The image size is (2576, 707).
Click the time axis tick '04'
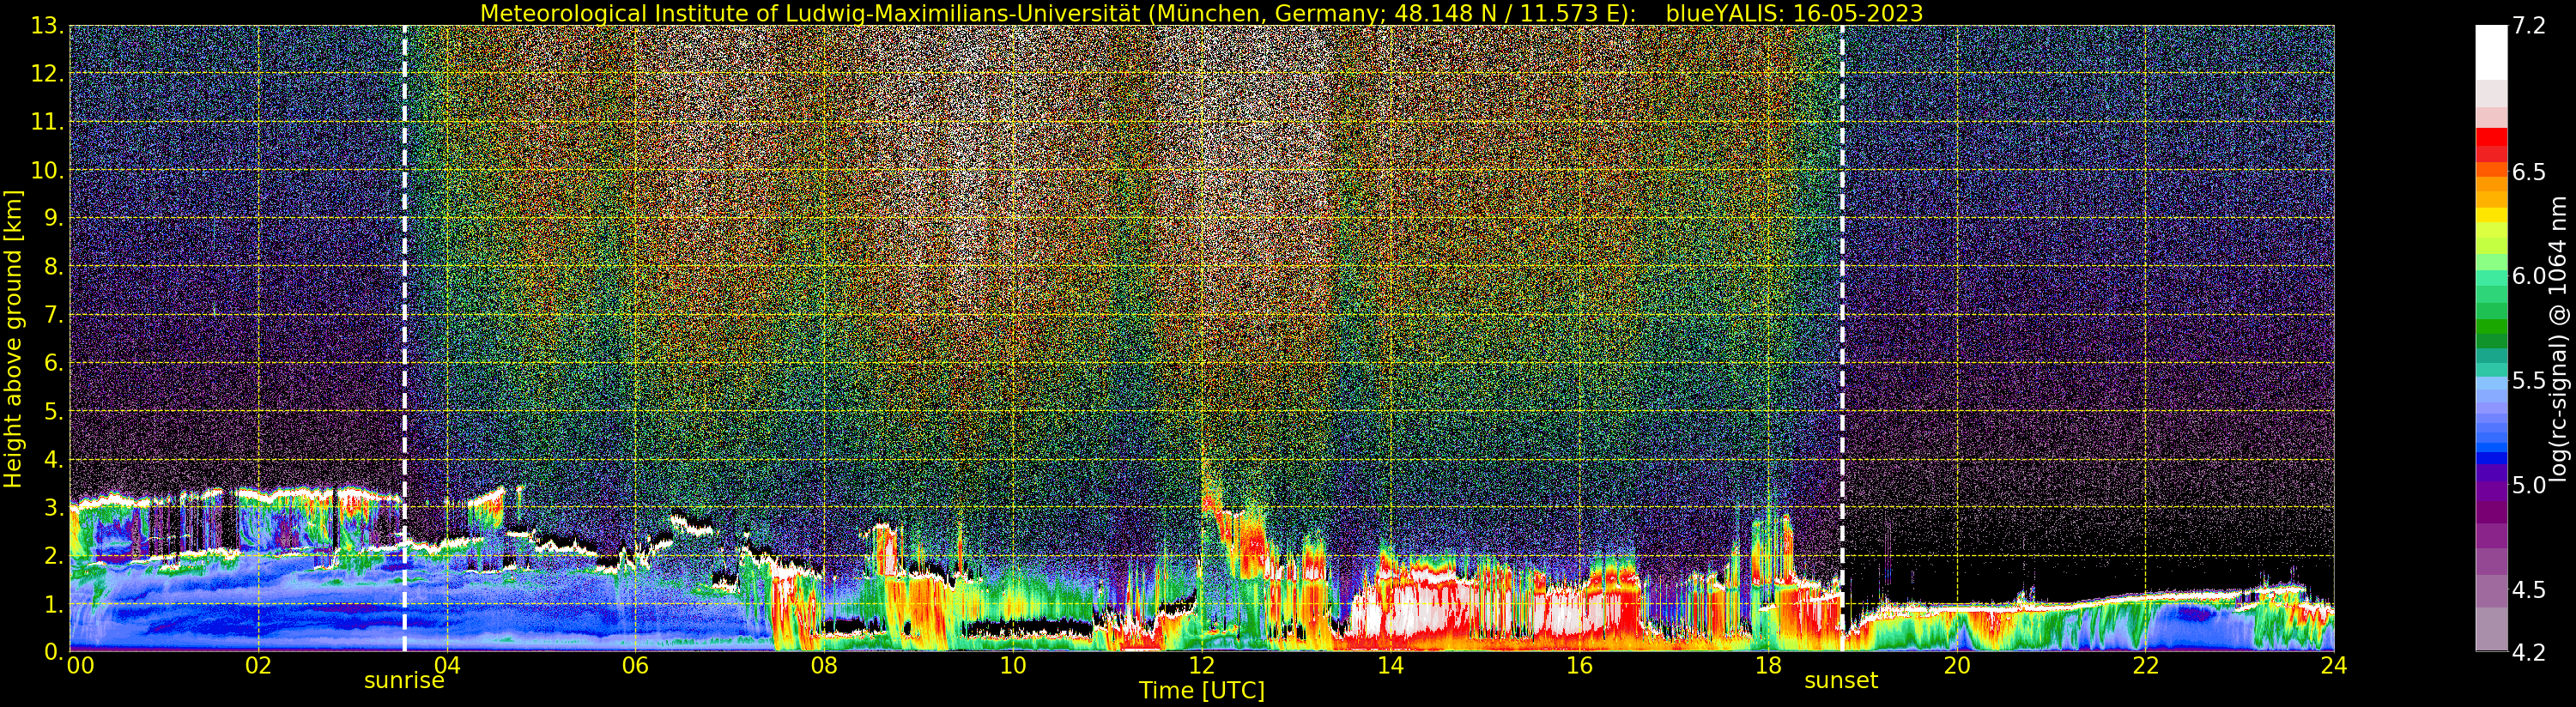click(x=447, y=666)
